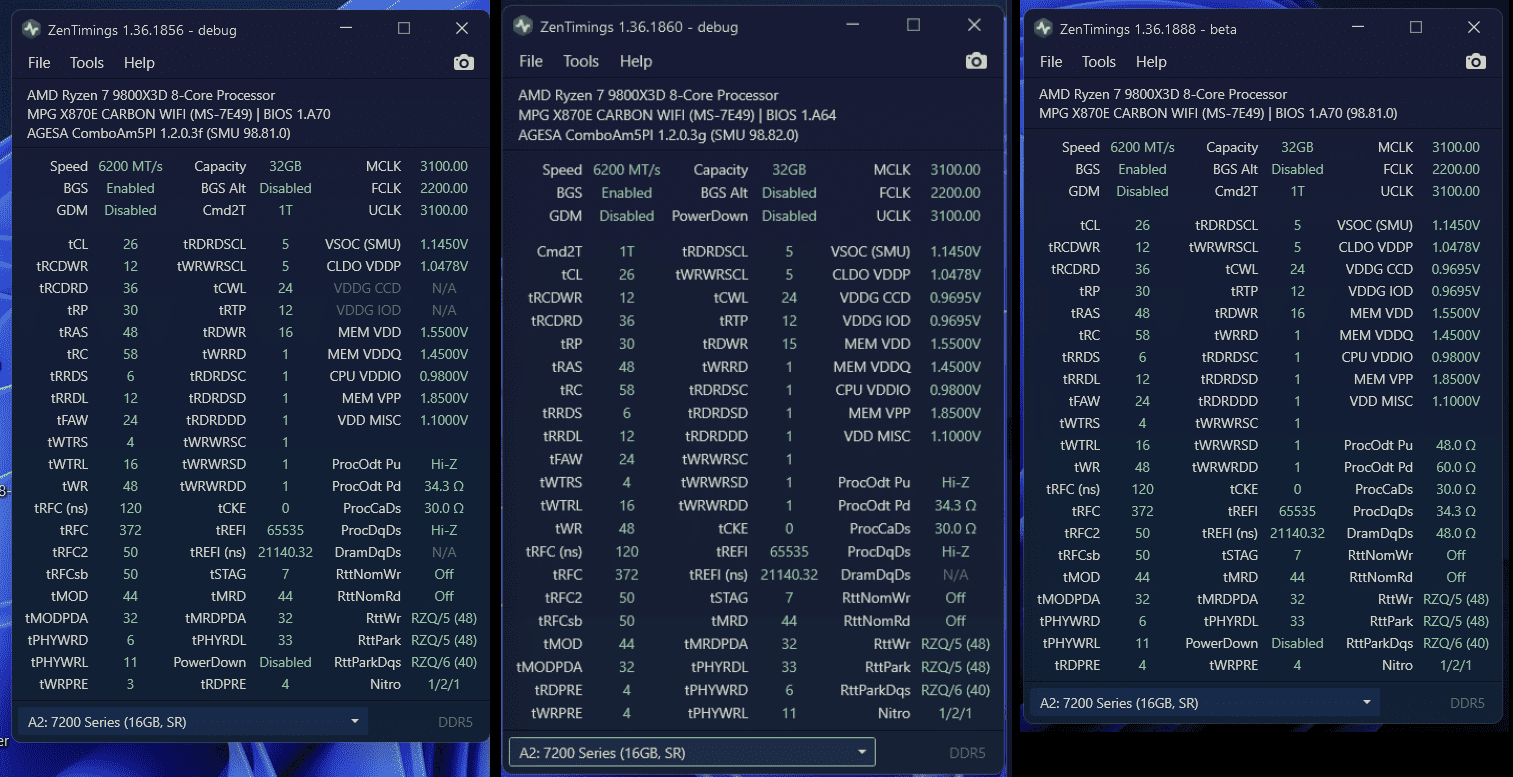Click the screenshot camera icon in ZenTimings 1.36.1856
The width and height of the screenshot is (1513, 777).
463,62
